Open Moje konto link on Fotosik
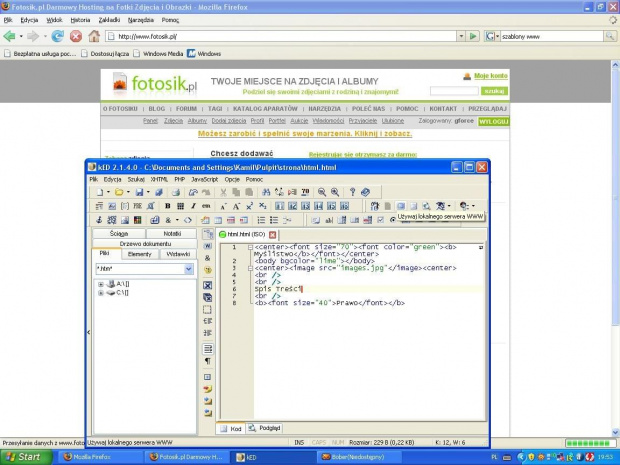 pyautogui.click(x=491, y=76)
